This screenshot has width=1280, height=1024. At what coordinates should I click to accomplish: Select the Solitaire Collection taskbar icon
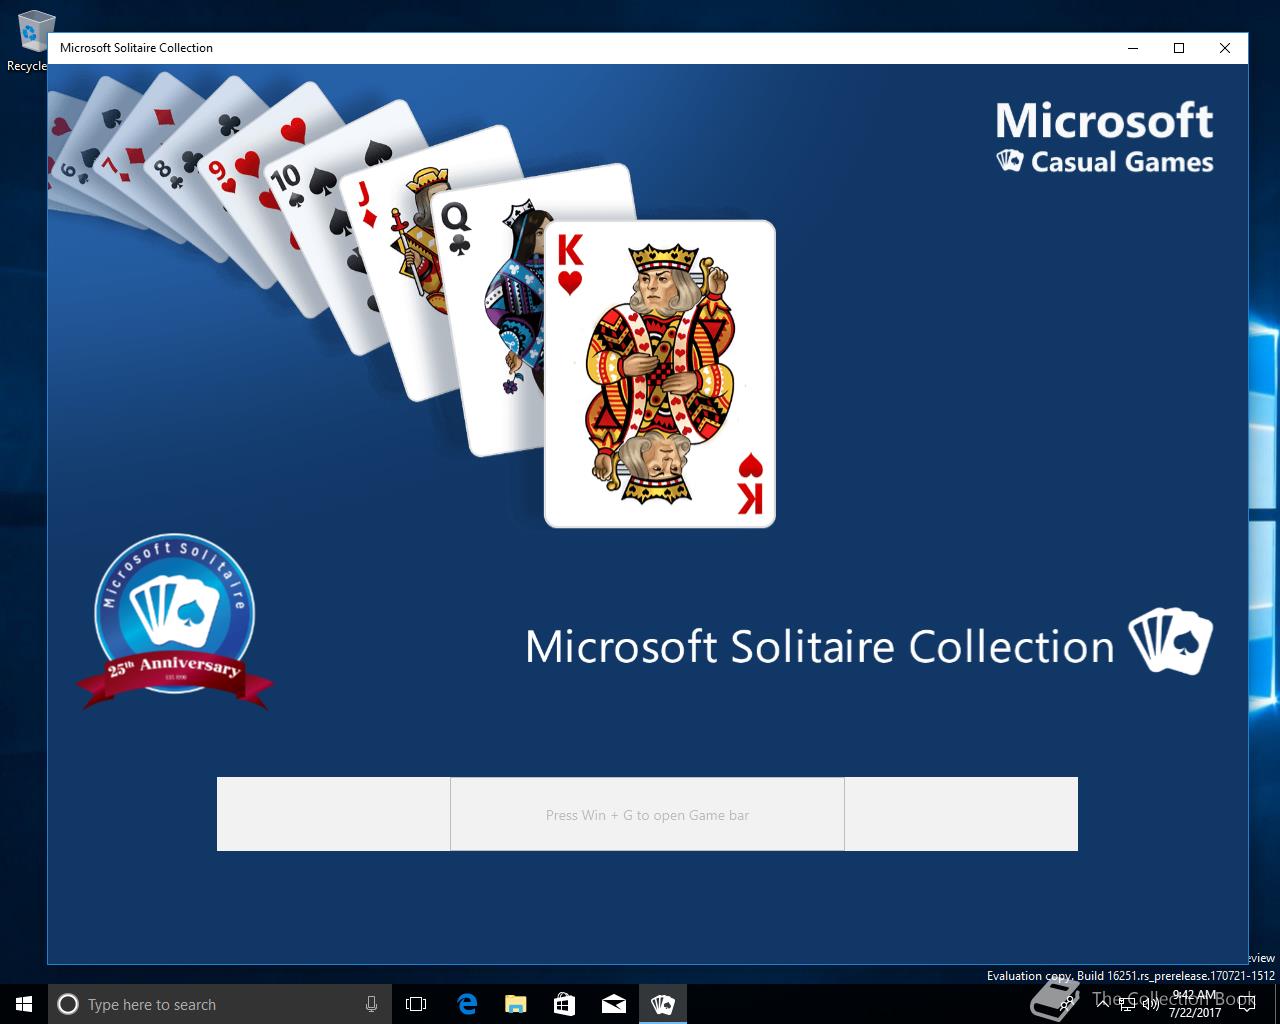point(662,1004)
